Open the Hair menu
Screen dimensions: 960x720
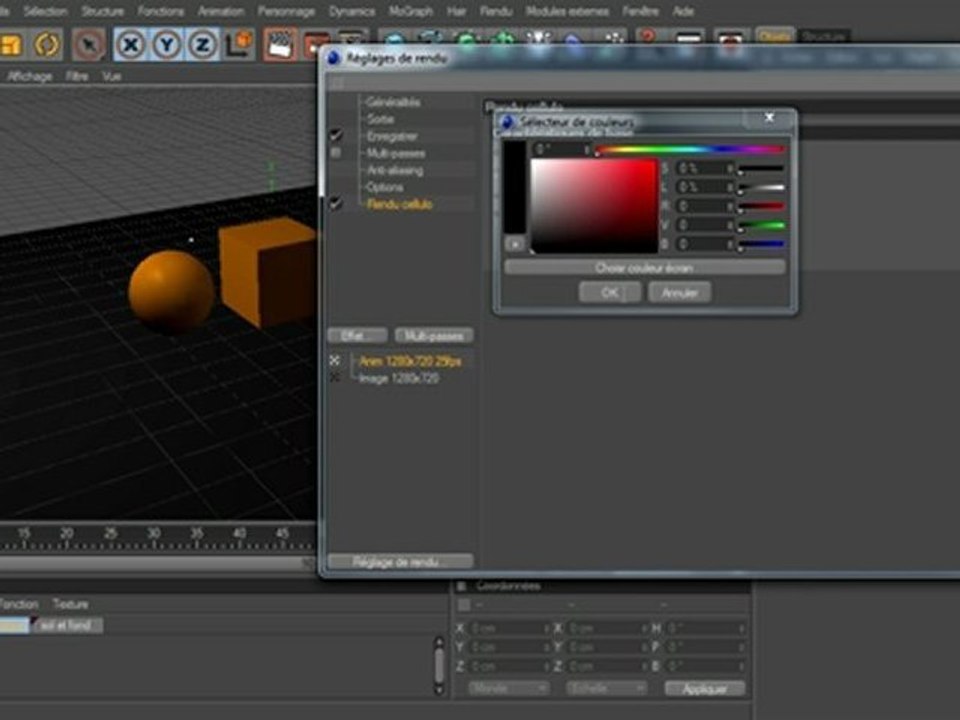[x=456, y=11]
